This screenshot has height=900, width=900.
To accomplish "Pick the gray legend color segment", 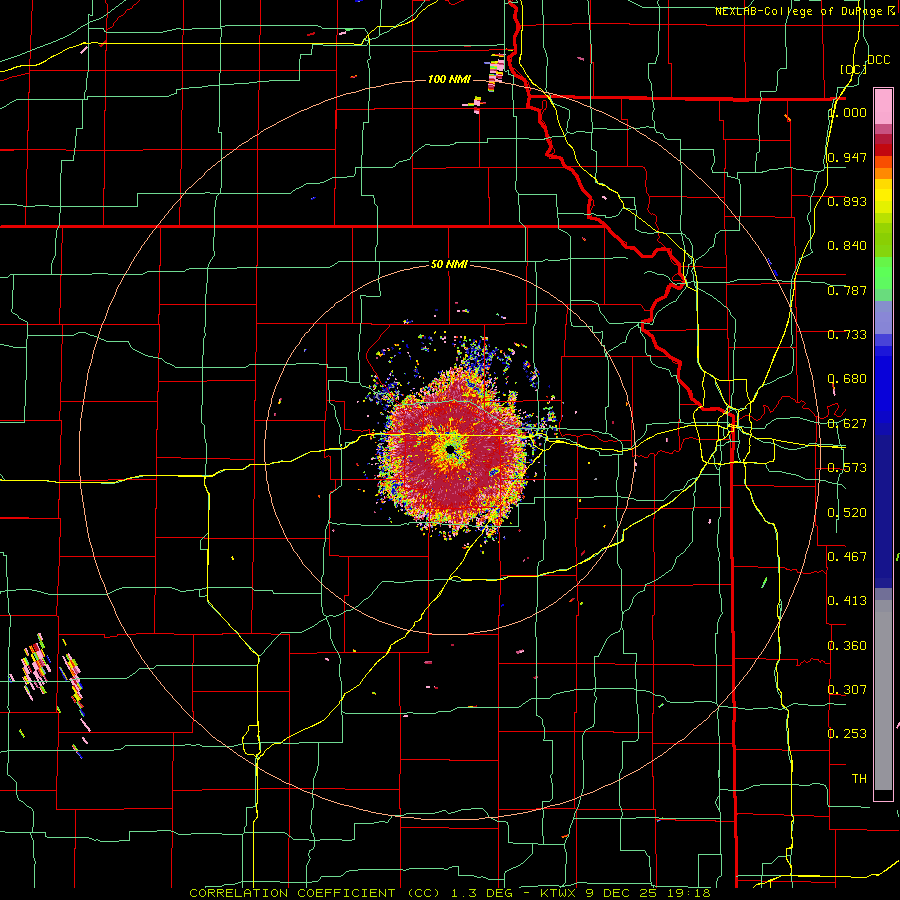I will point(883,695).
